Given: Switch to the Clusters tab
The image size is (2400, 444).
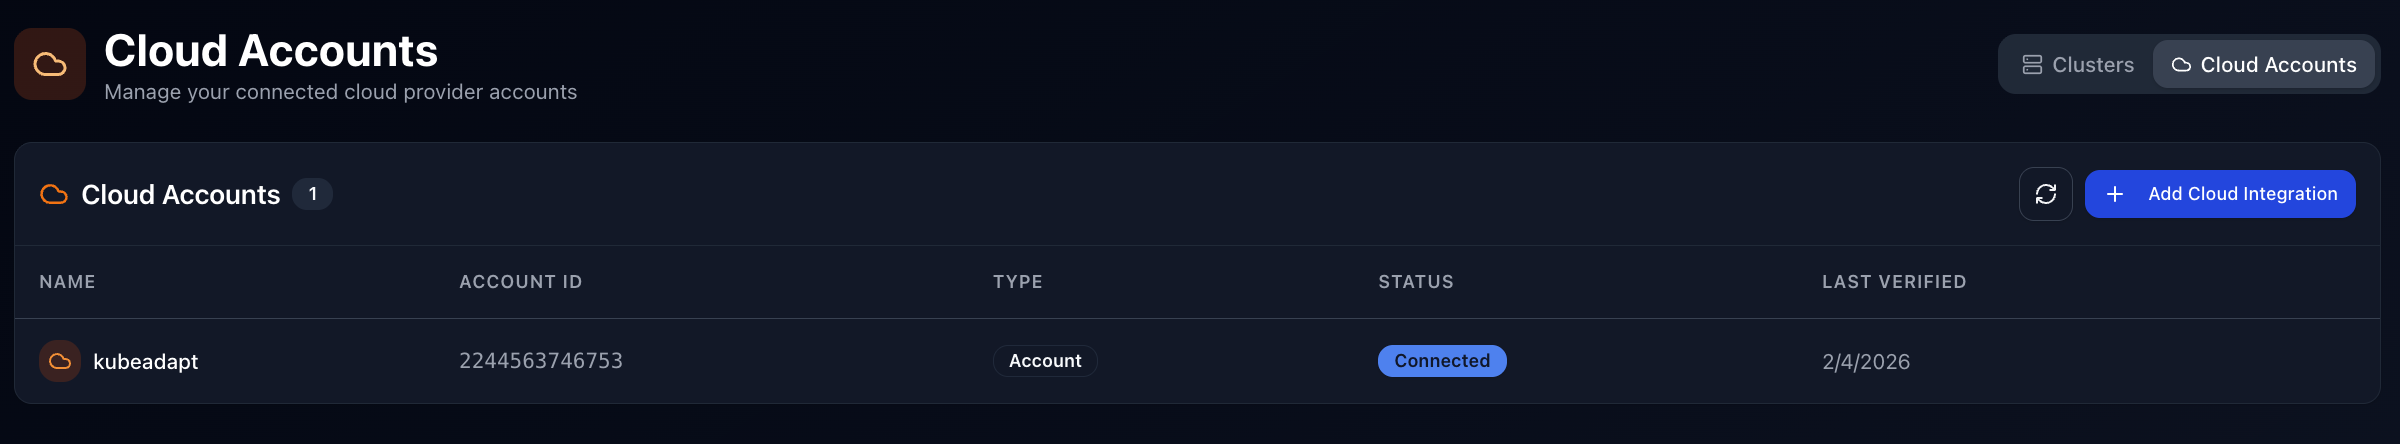Looking at the screenshot, I should pos(2078,65).
